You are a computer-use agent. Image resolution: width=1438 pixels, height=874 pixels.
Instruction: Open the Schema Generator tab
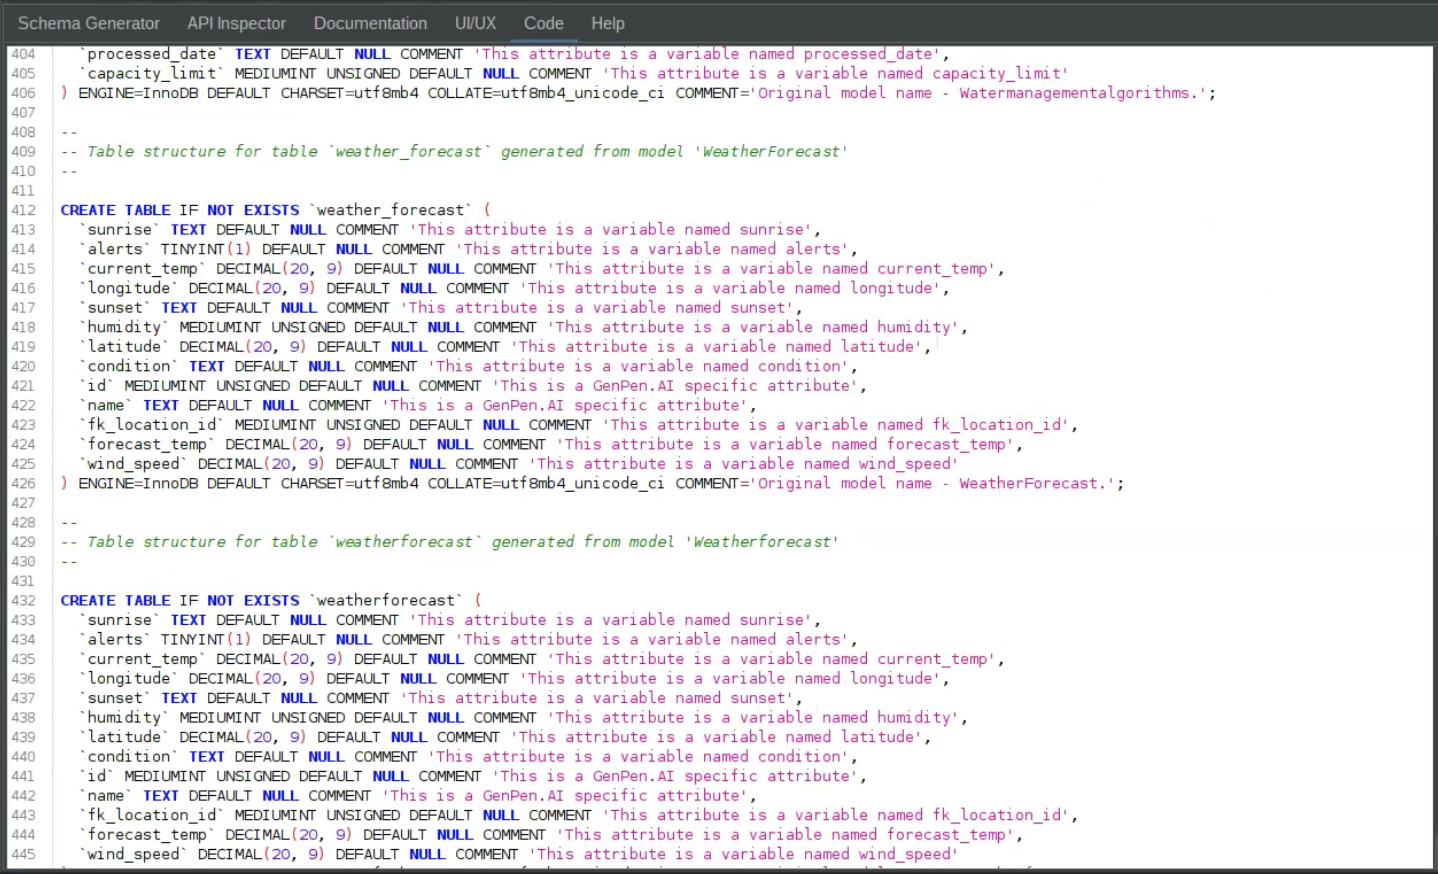click(x=88, y=23)
